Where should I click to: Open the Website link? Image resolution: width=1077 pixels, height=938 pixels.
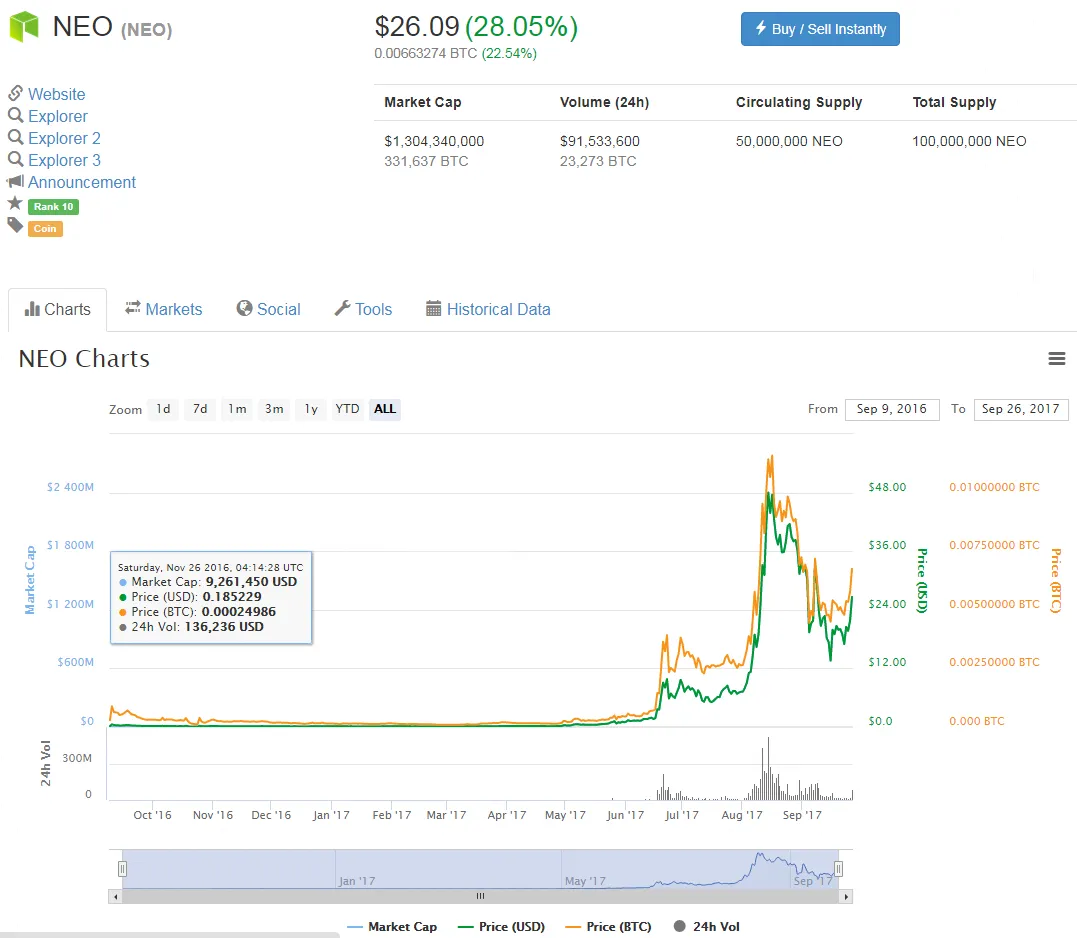coord(56,94)
